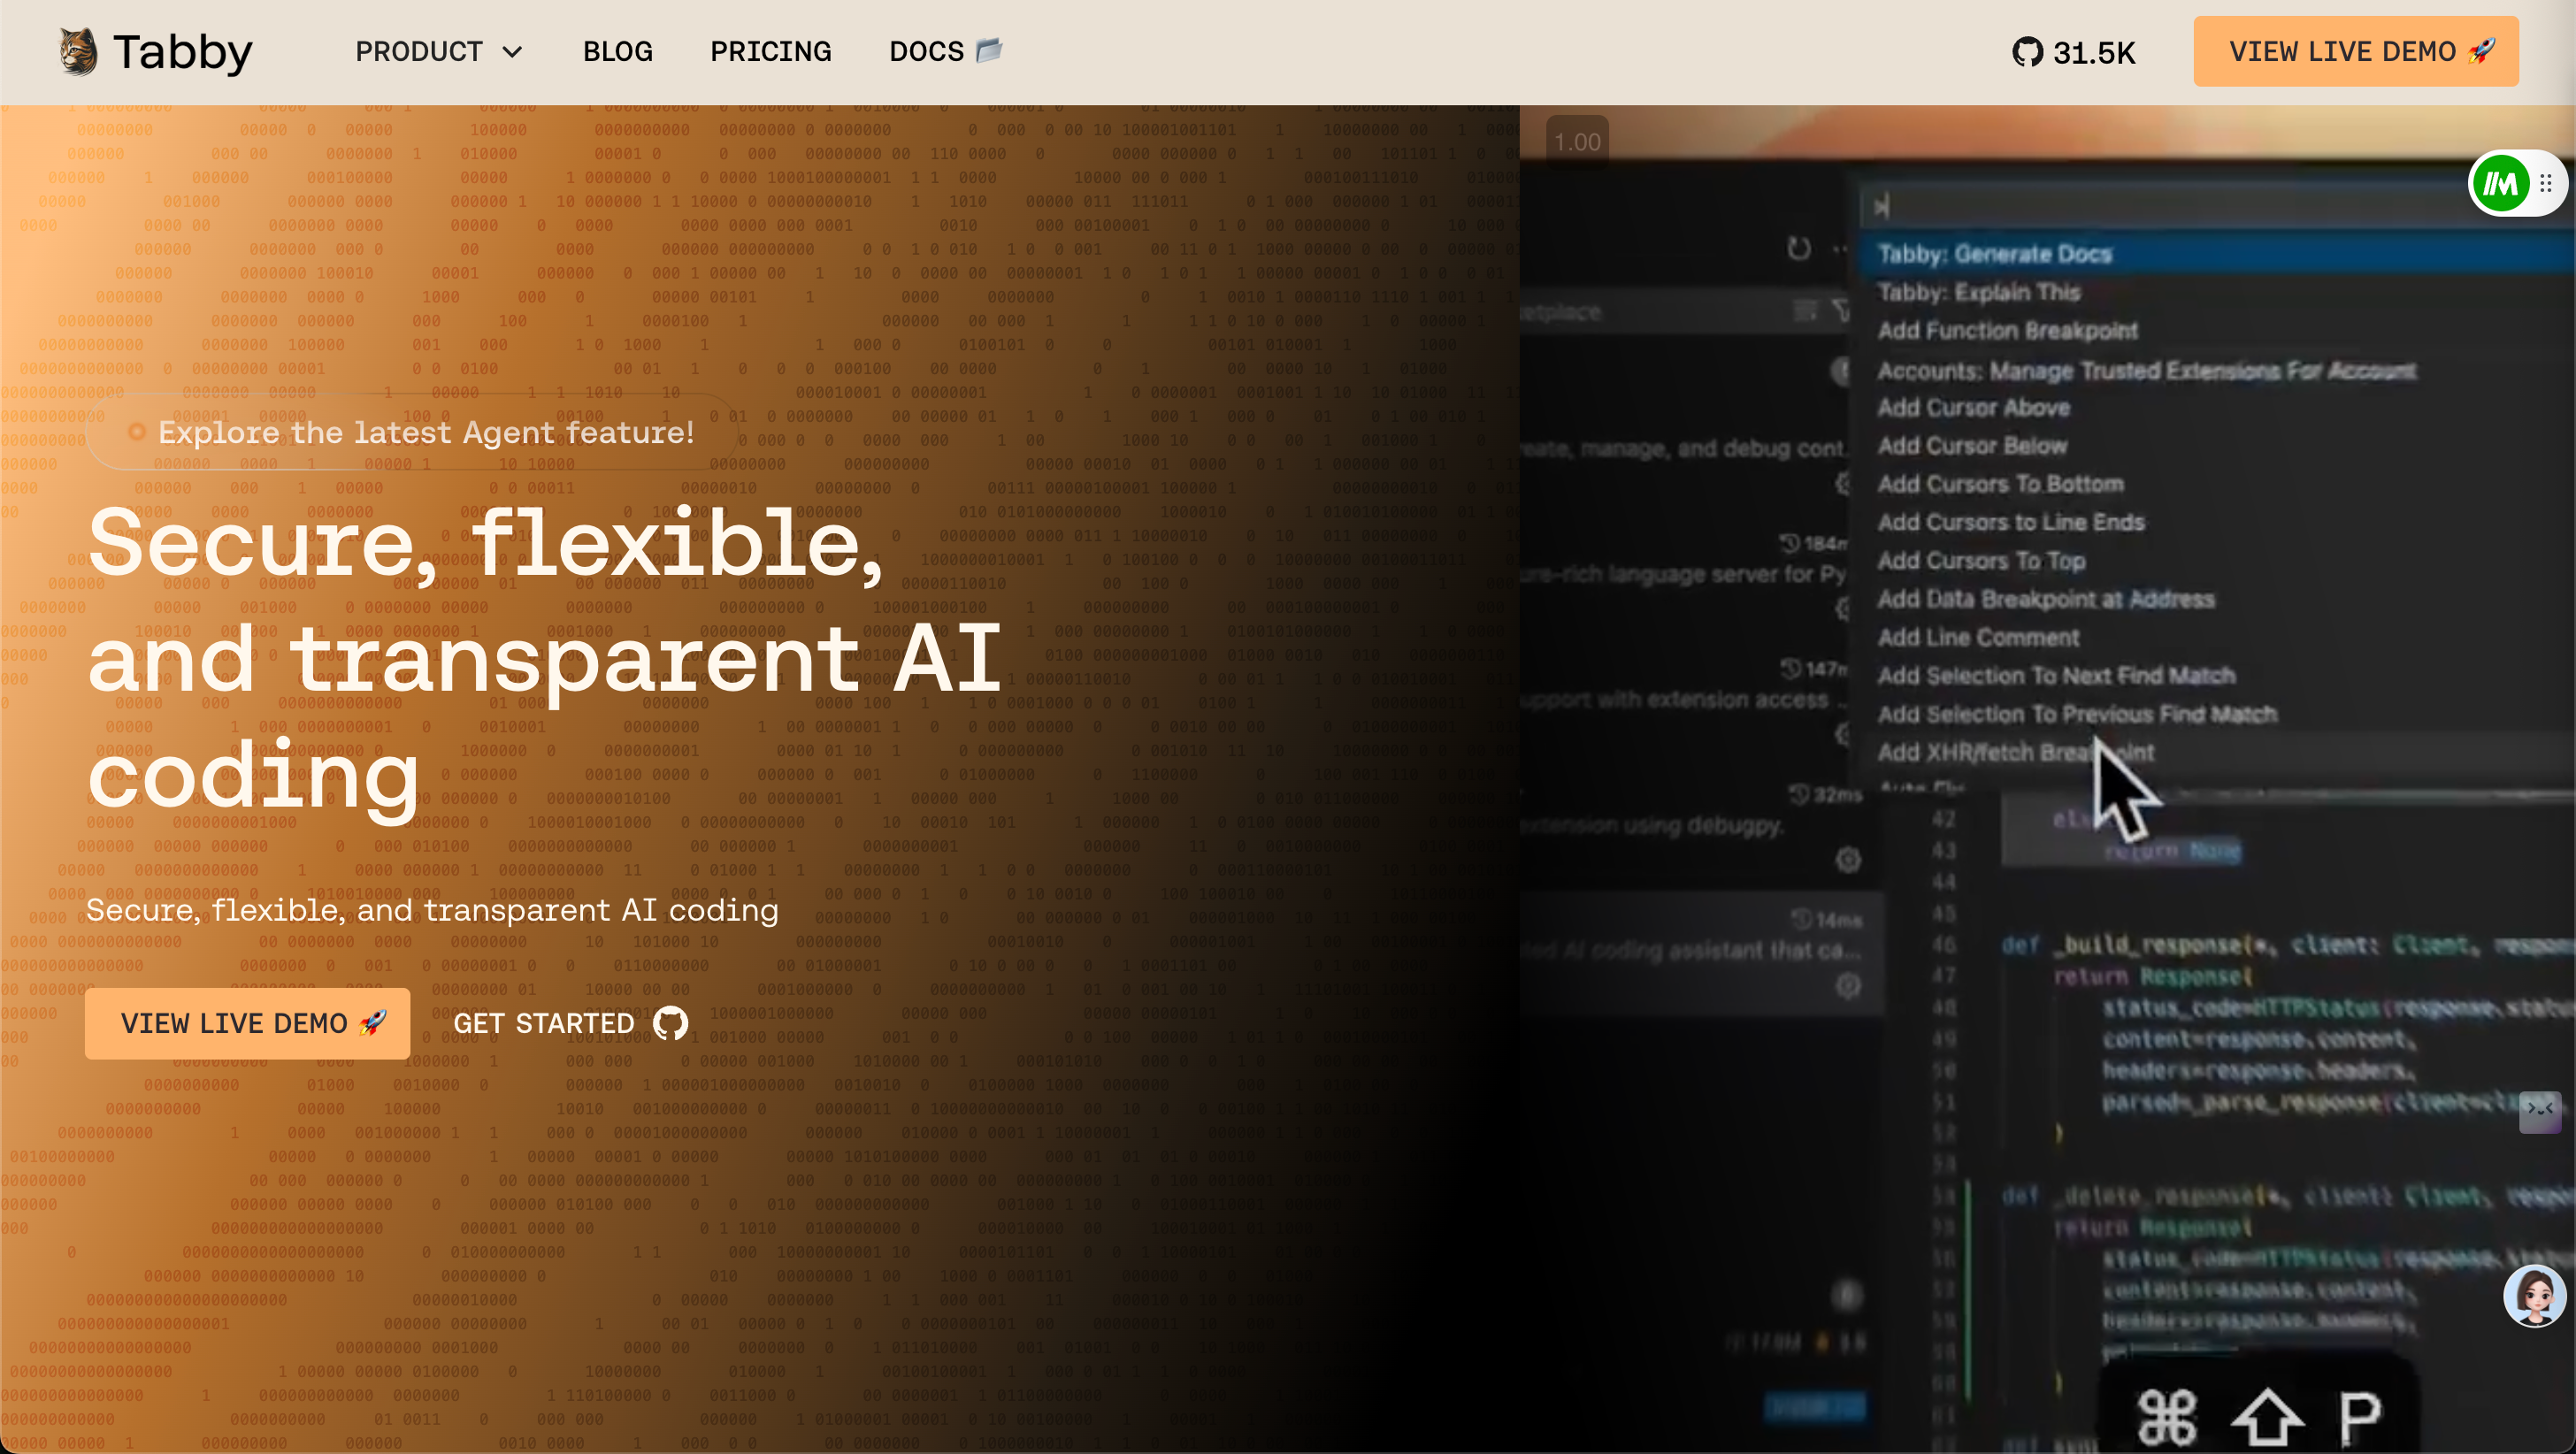Click the hero VIEW LIVE DEMO button
Viewport: 2576px width, 1454px height.
click(247, 1023)
